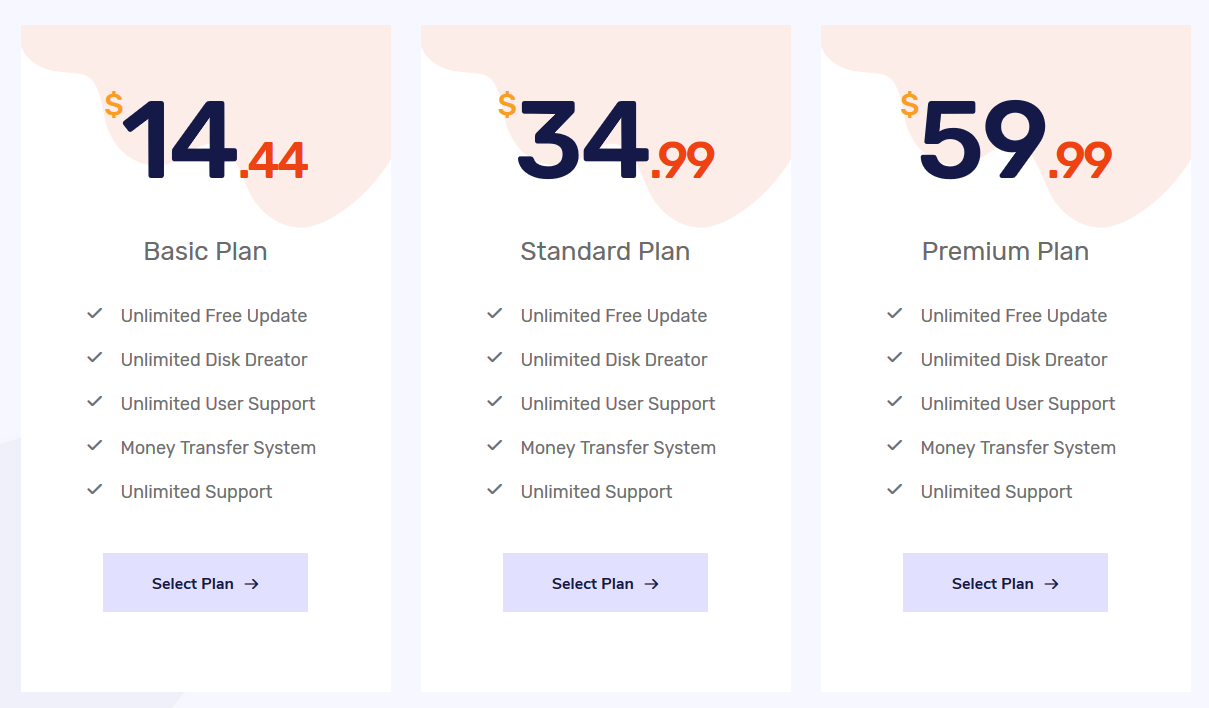
Task: Click the arrow icon in Premium Select Plan
Action: tap(1052, 584)
